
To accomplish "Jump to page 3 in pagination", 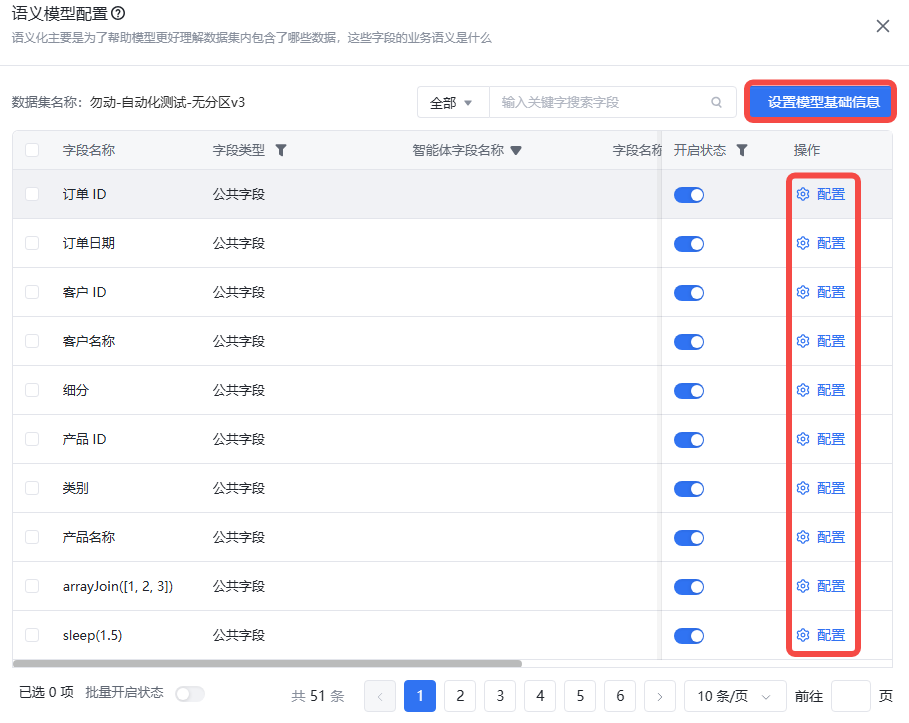I will [x=499, y=696].
